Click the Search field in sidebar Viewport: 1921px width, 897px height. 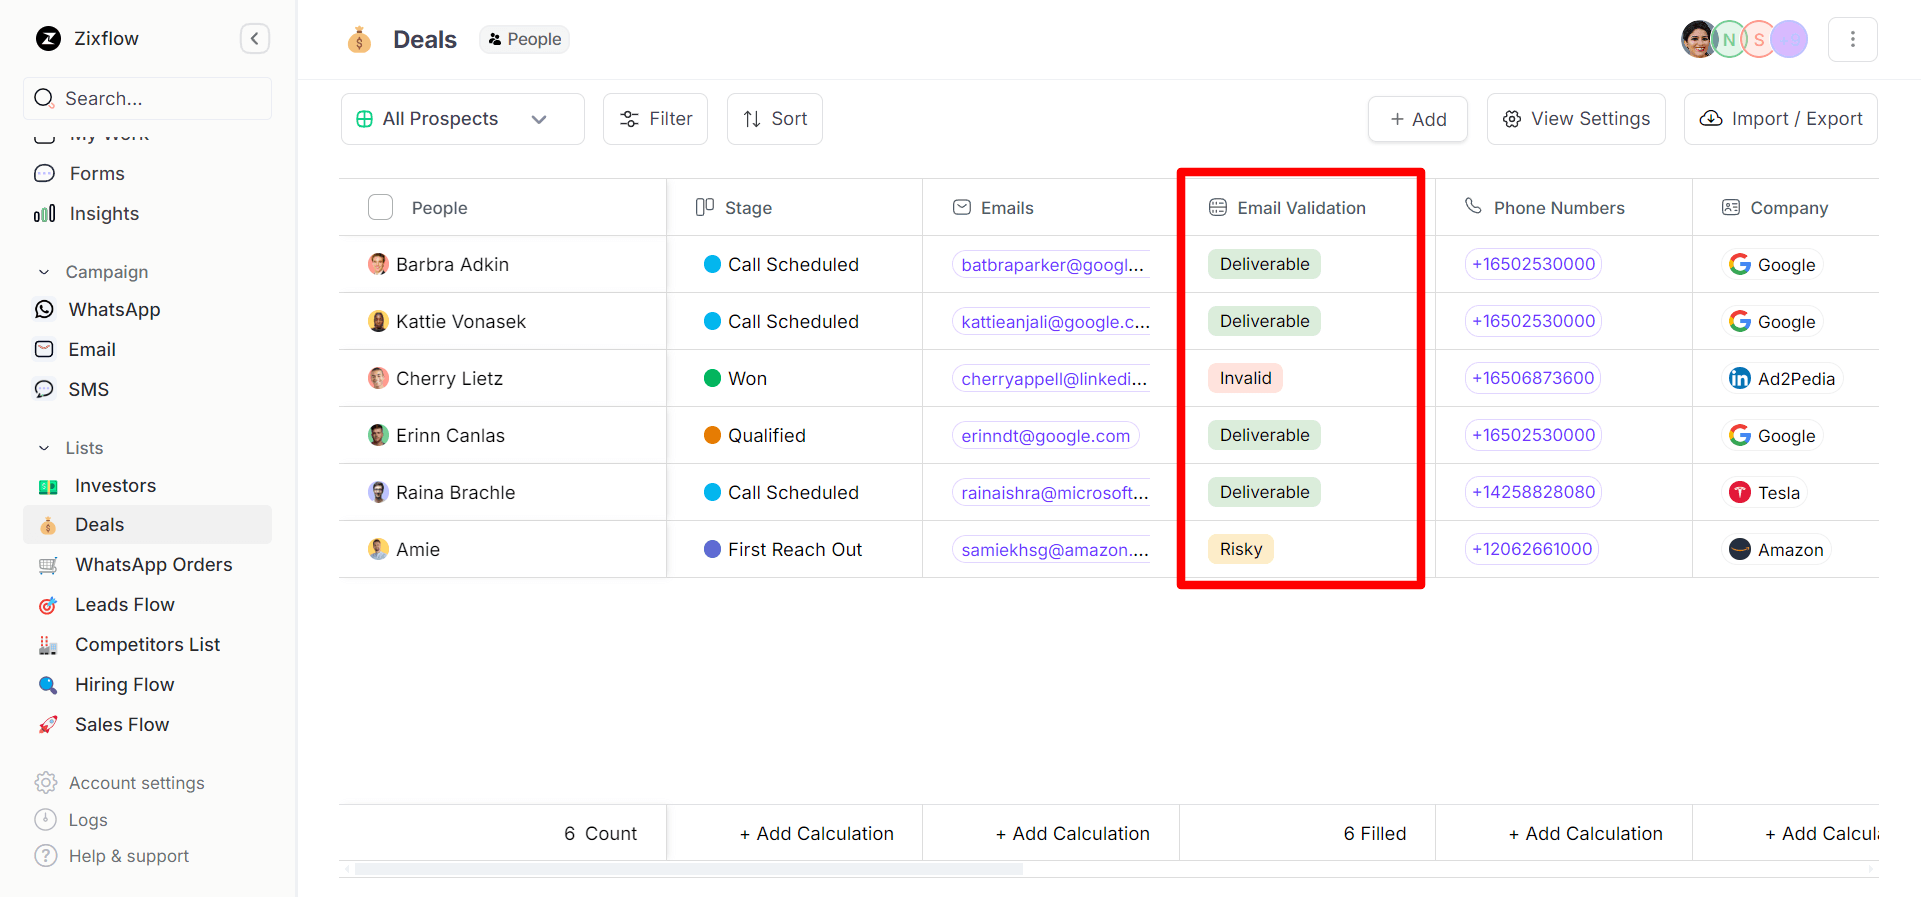[x=147, y=99]
